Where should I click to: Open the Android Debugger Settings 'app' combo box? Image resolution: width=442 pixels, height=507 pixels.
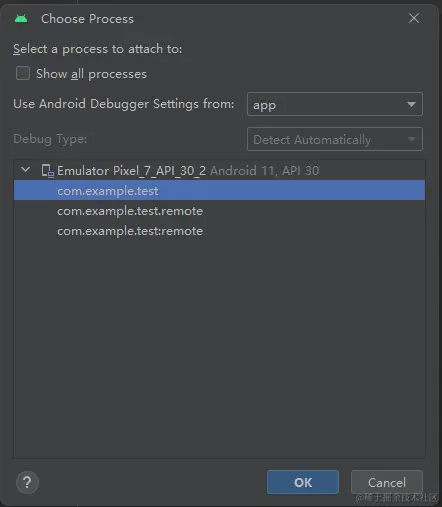click(335, 105)
